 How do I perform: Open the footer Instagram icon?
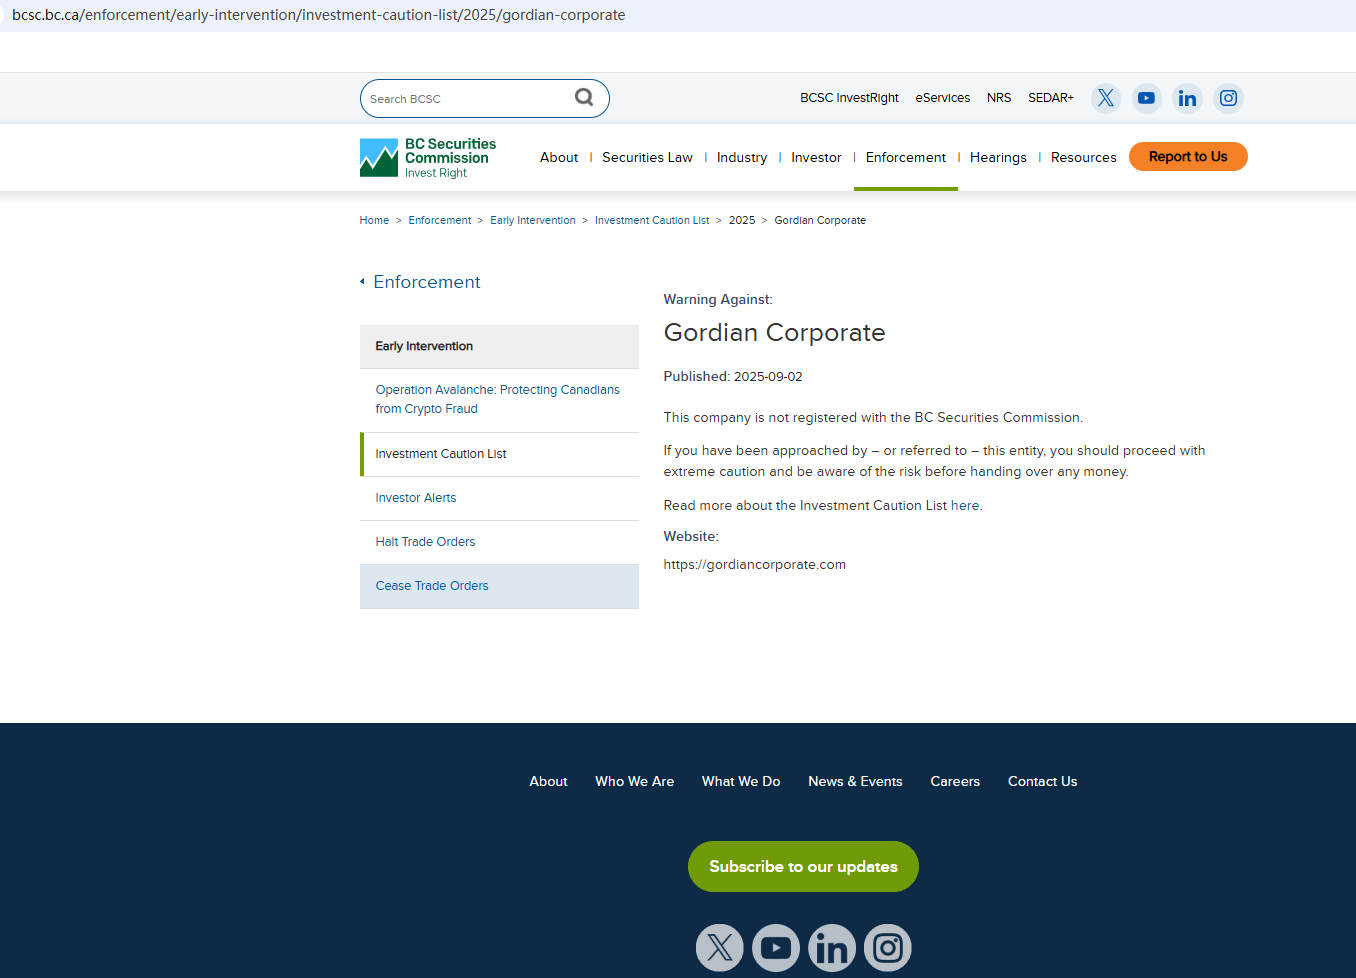coord(888,948)
